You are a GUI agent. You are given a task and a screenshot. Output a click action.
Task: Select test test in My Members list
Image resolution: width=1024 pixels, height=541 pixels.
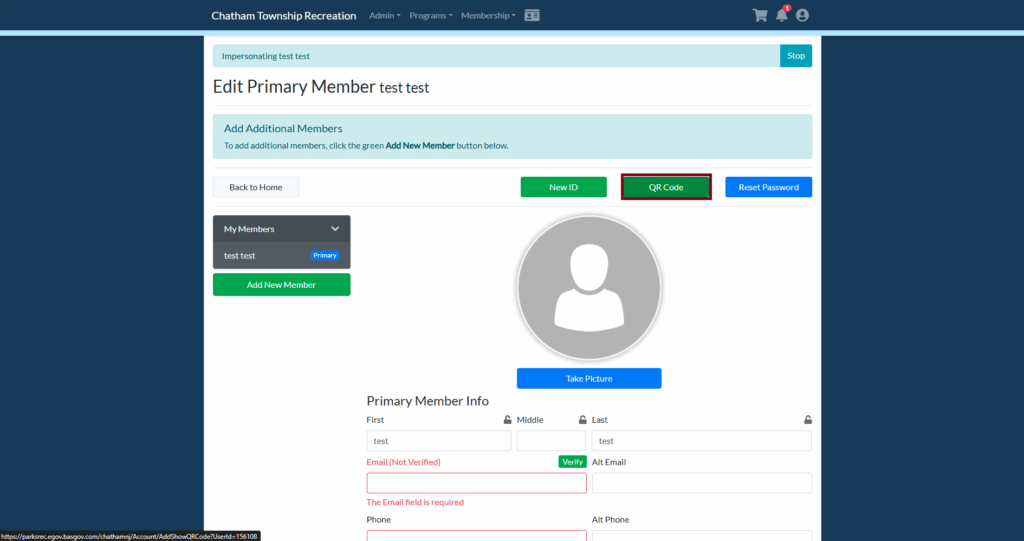240,256
